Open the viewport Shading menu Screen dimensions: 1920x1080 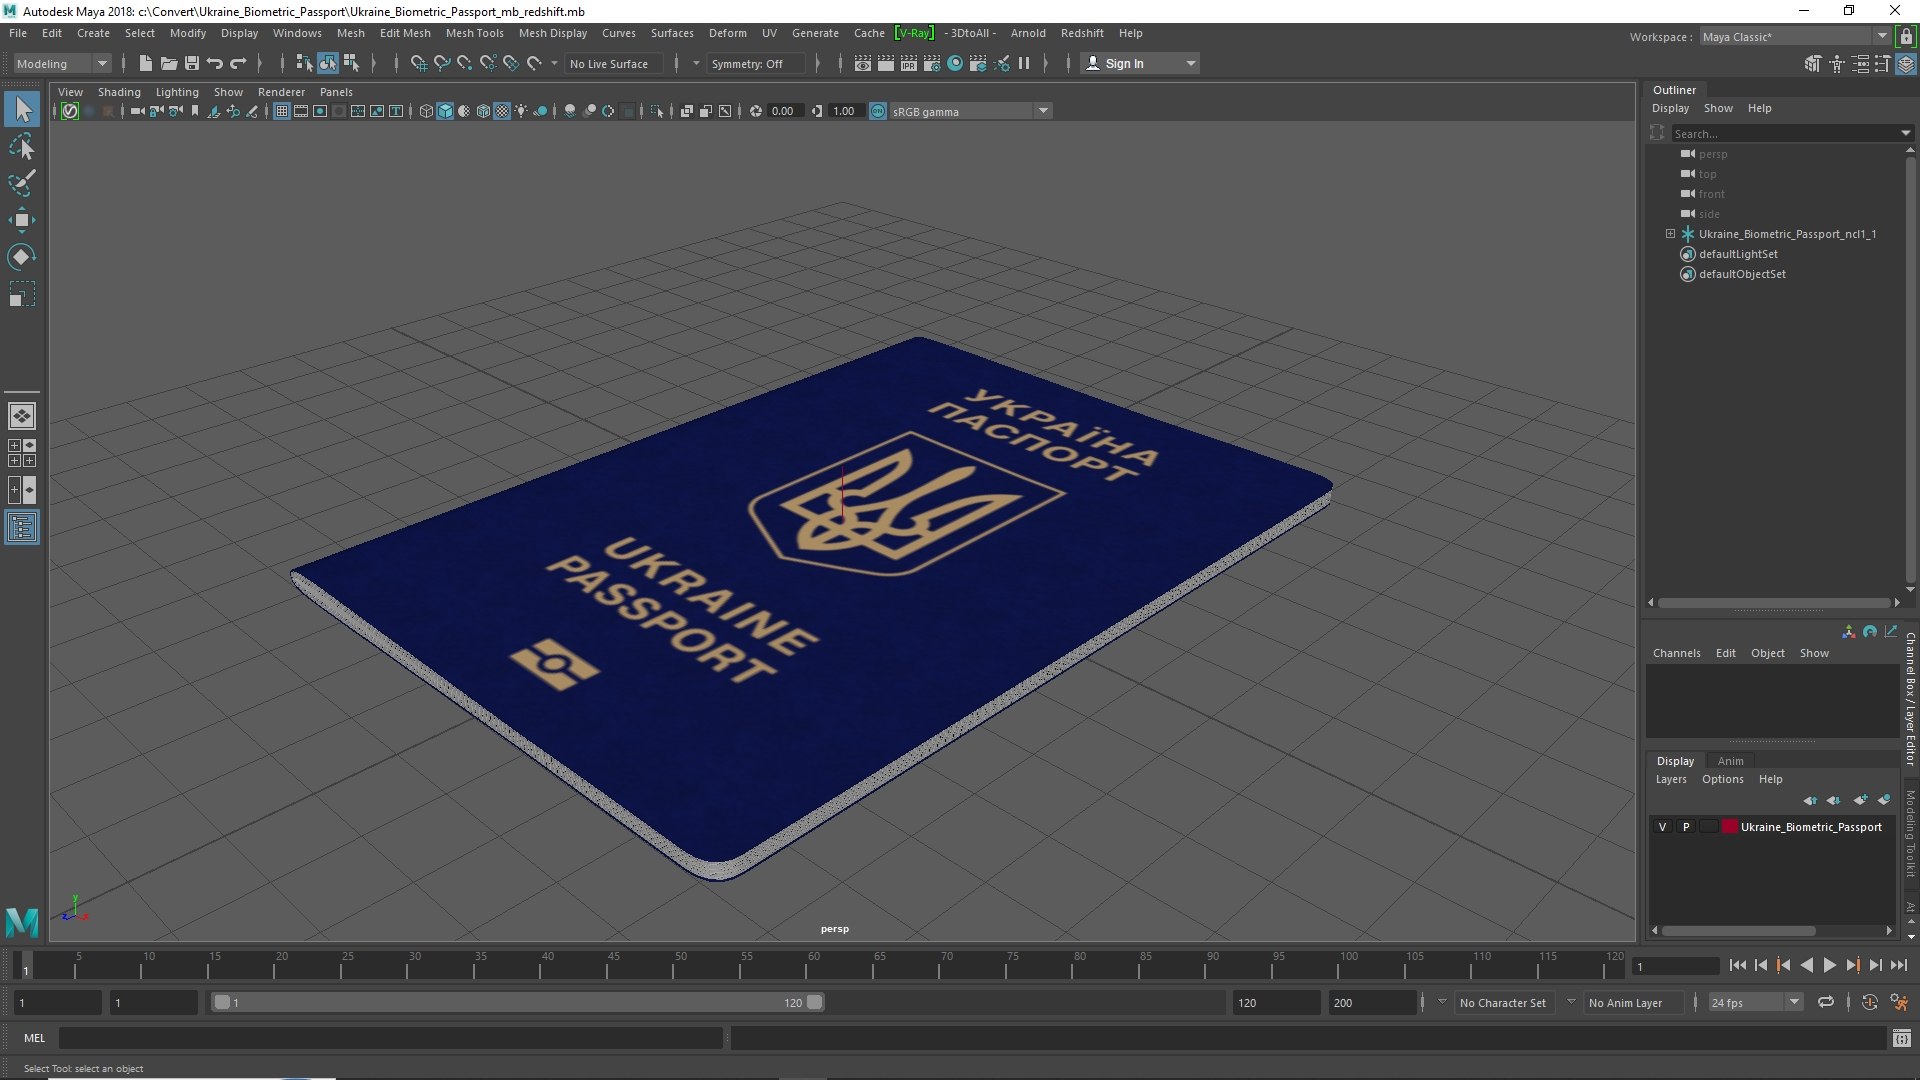119,92
